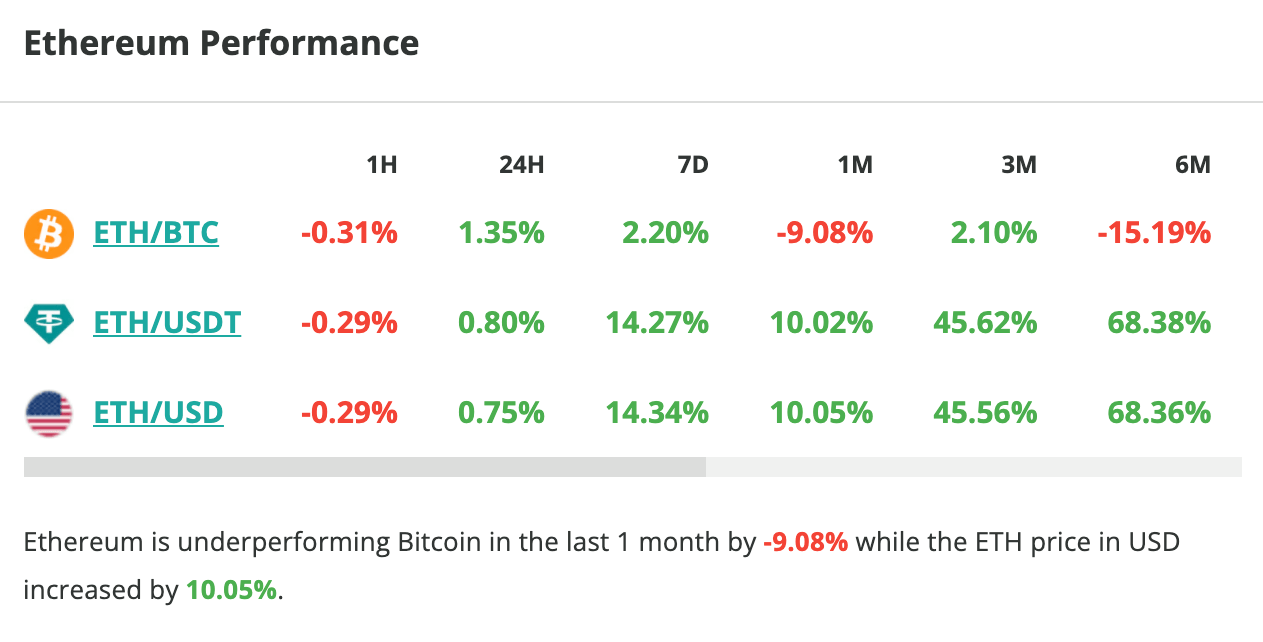Click the US flag icon
This screenshot has width=1263, height=642.
(48, 413)
